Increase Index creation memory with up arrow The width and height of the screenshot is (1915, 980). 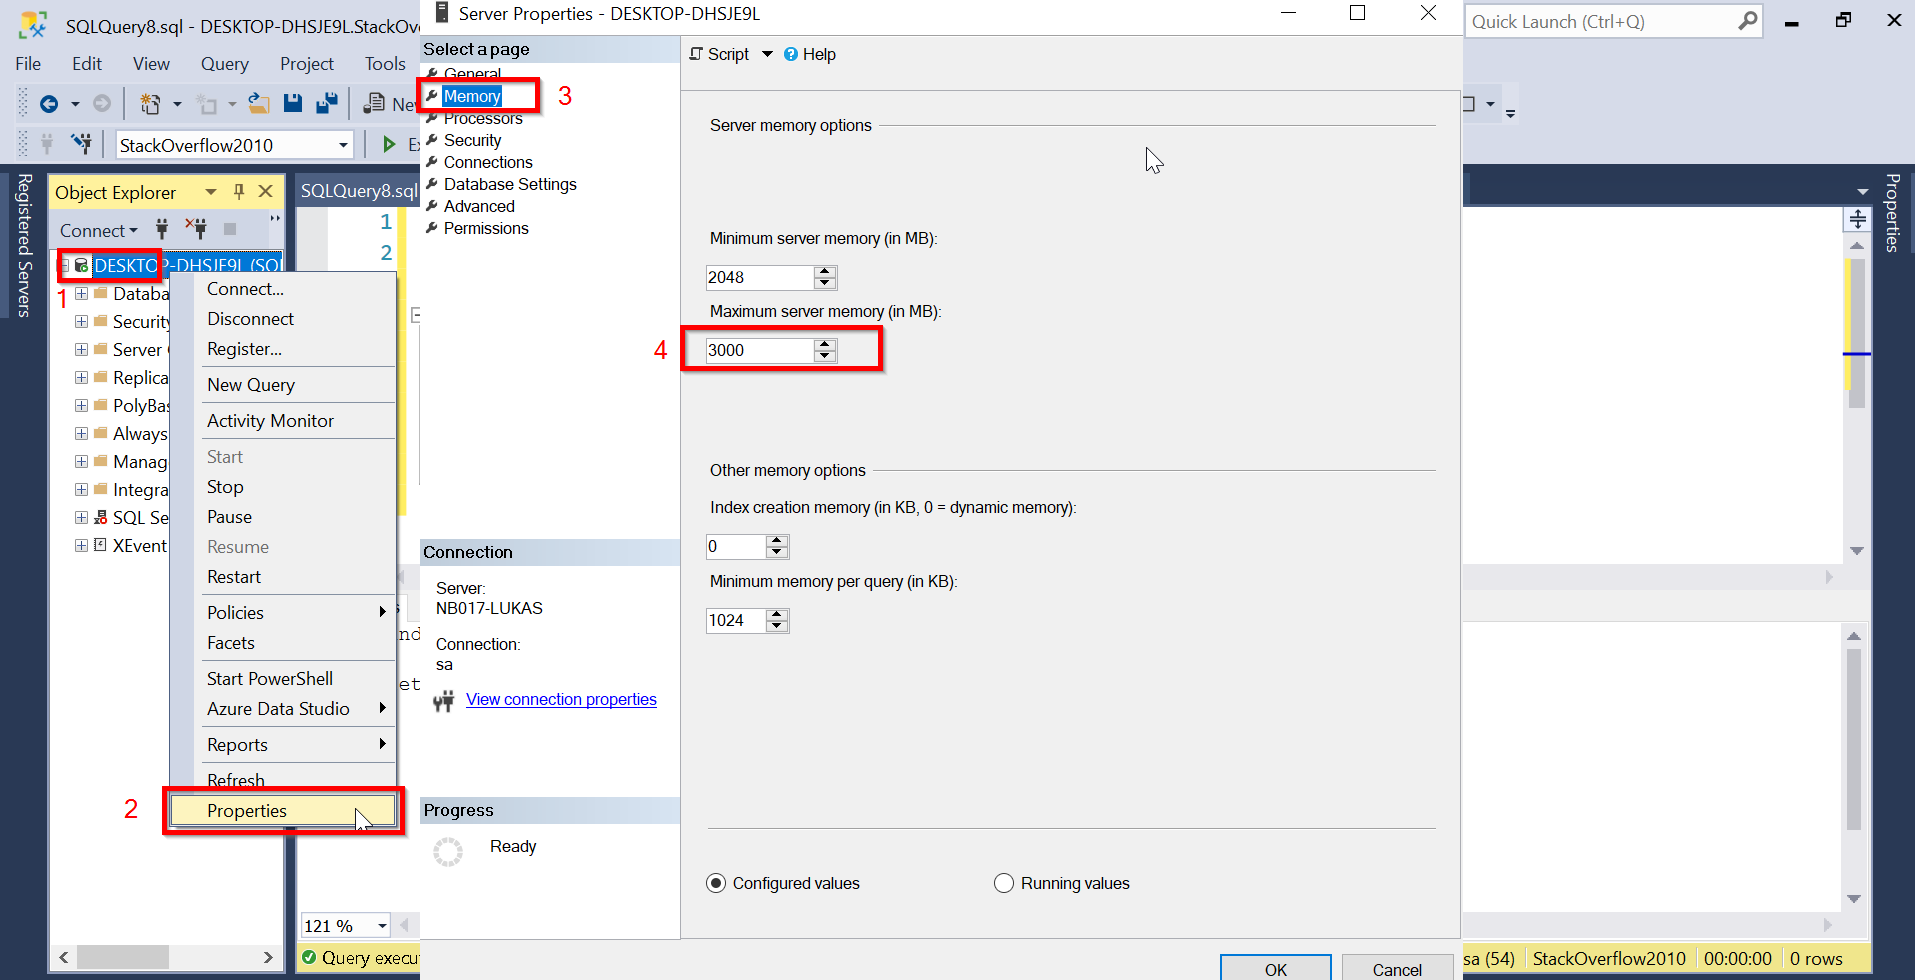[777, 540]
